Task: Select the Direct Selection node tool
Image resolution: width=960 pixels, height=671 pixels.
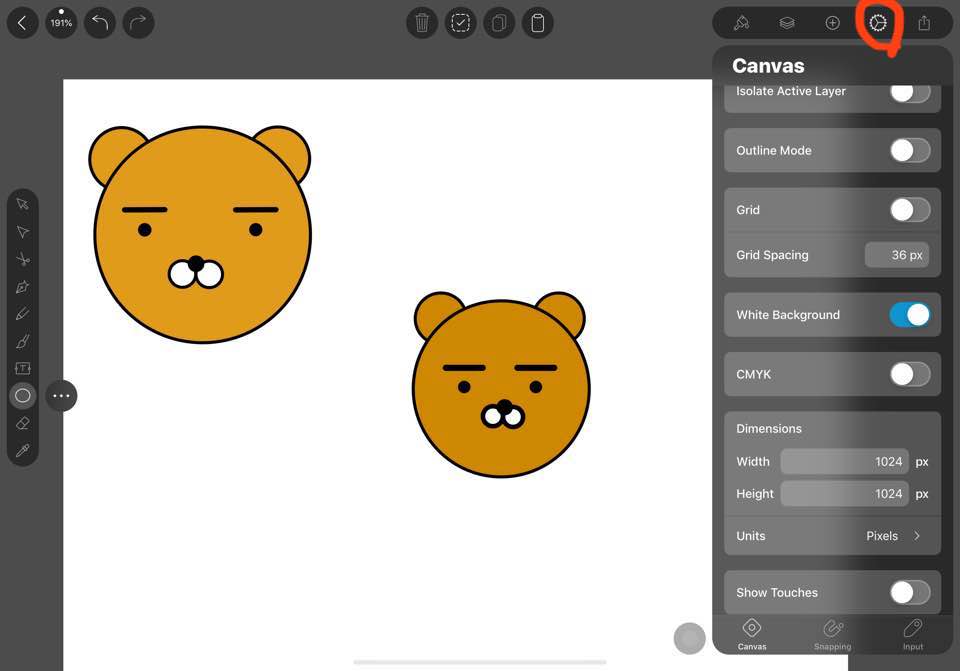Action: pos(23,231)
